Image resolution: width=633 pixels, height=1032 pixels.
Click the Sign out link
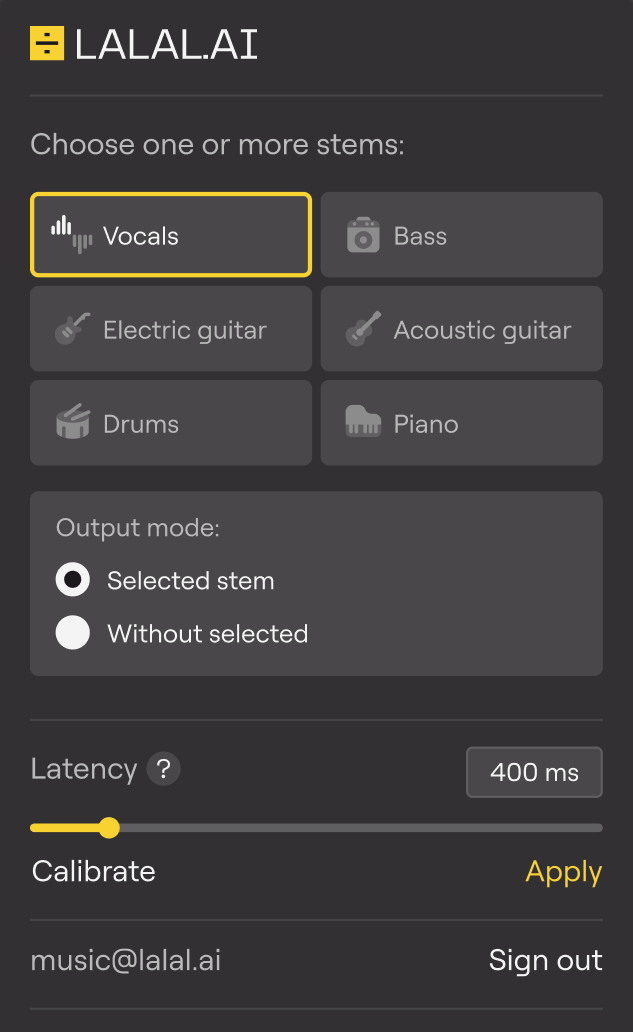(x=545, y=961)
